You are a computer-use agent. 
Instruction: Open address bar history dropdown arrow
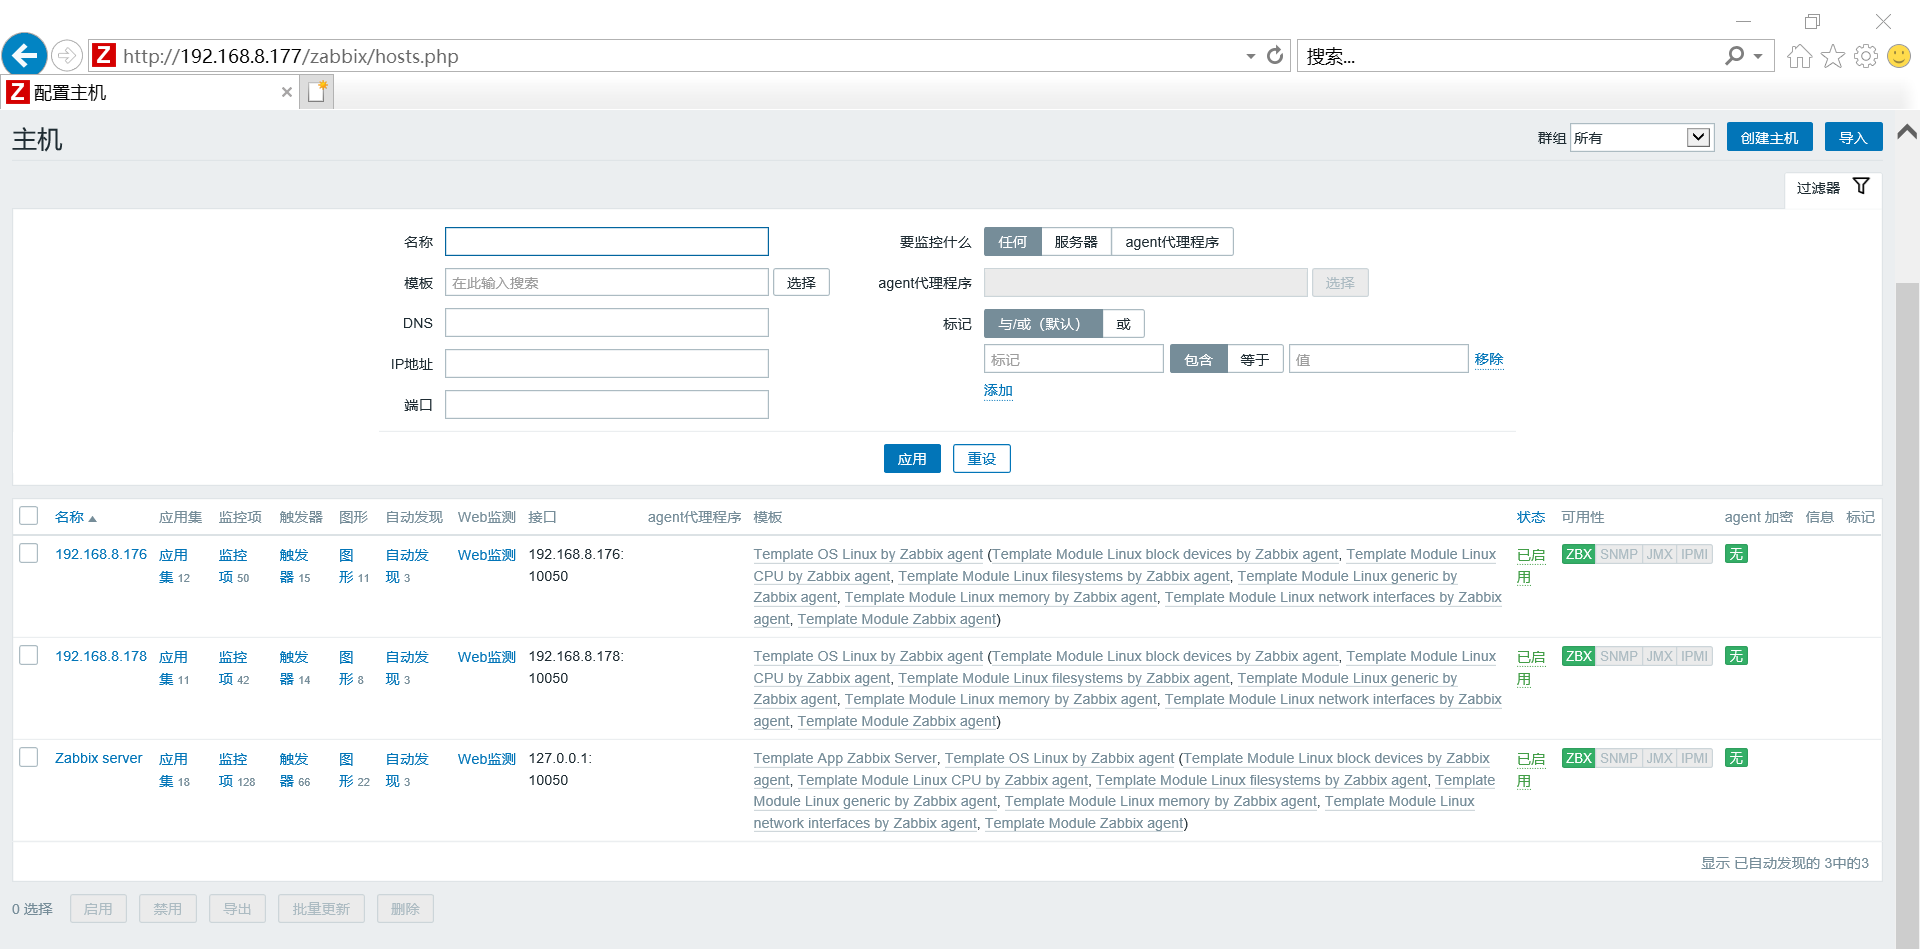(x=1250, y=56)
